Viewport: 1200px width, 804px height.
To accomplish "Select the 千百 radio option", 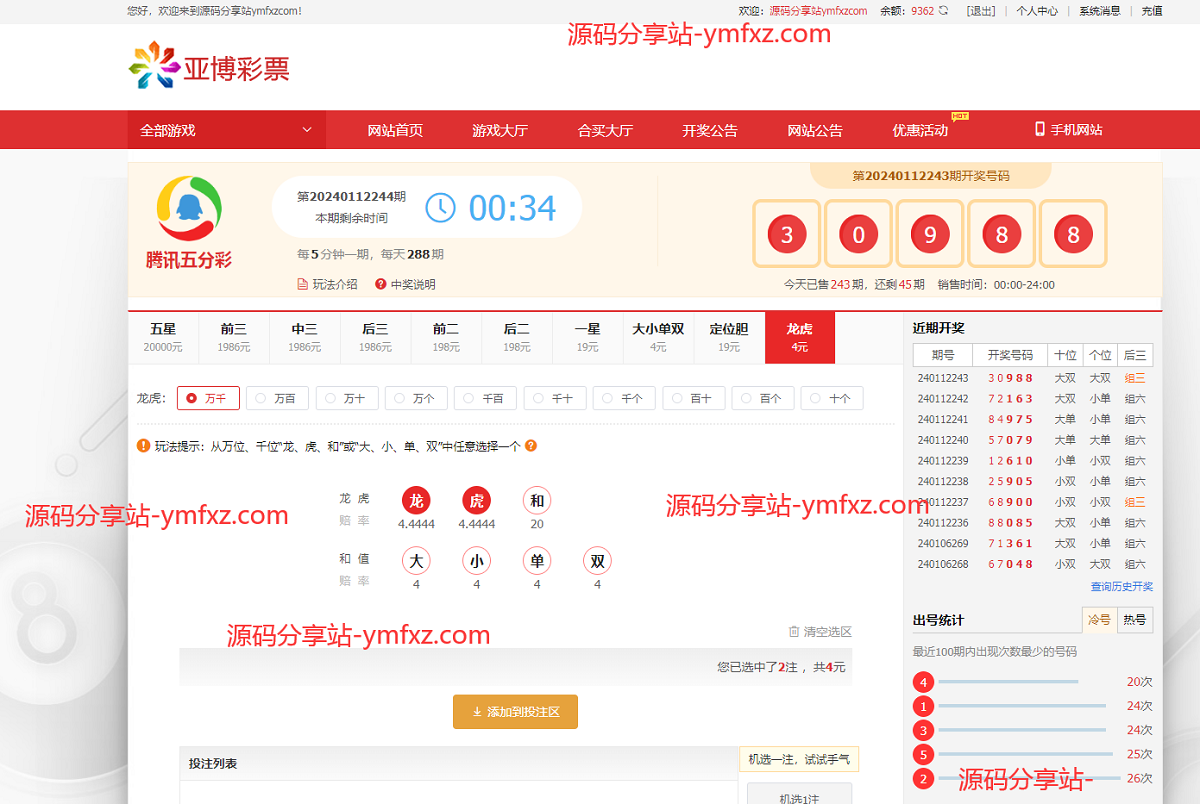I will coord(485,398).
